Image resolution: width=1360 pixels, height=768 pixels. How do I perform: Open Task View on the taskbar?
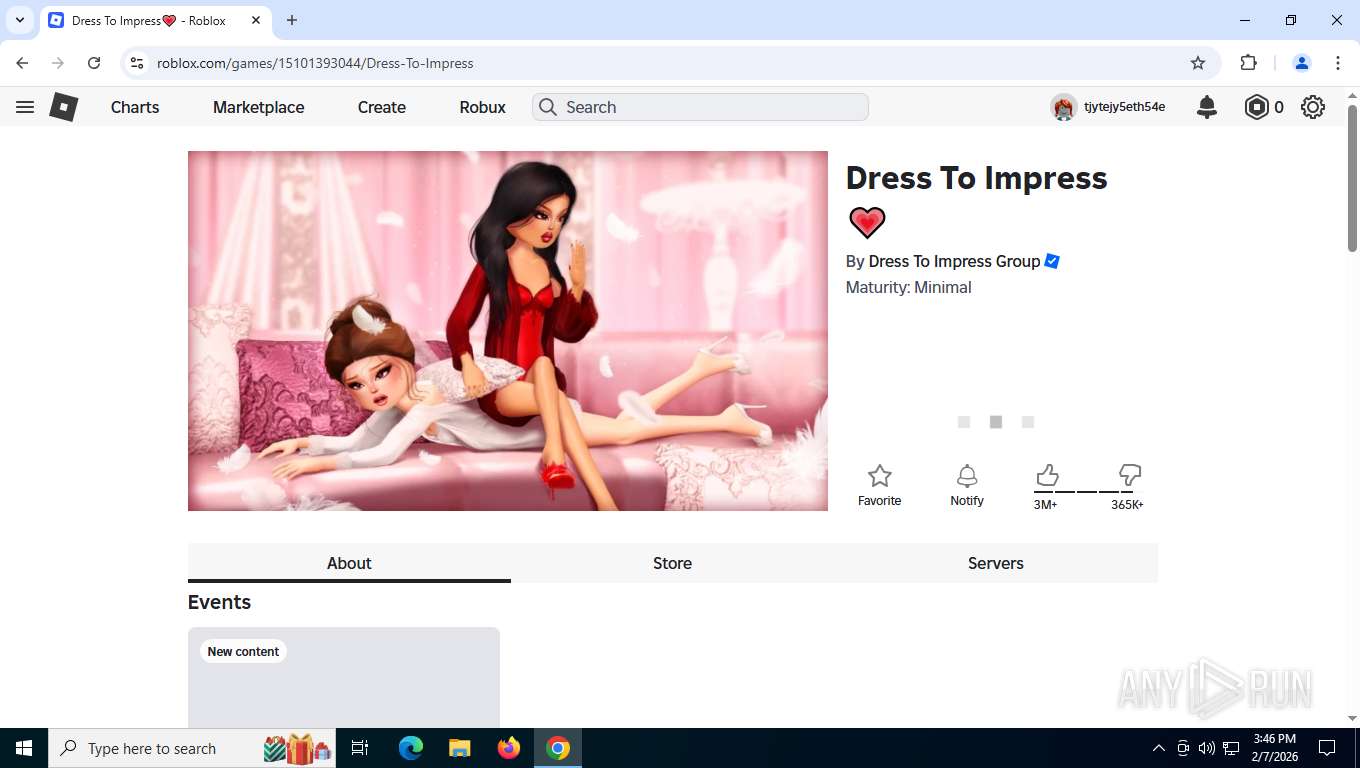(360, 748)
